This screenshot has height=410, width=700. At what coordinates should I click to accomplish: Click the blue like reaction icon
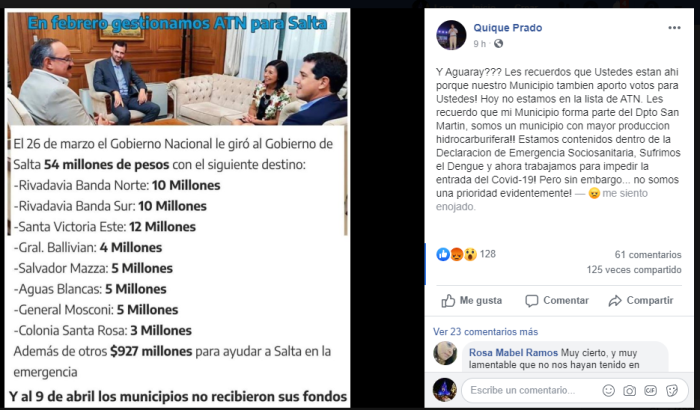pyautogui.click(x=443, y=255)
